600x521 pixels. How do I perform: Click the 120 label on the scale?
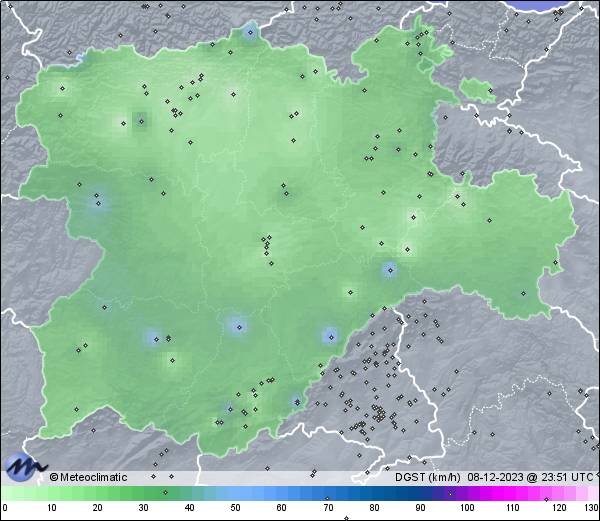pos(559,508)
